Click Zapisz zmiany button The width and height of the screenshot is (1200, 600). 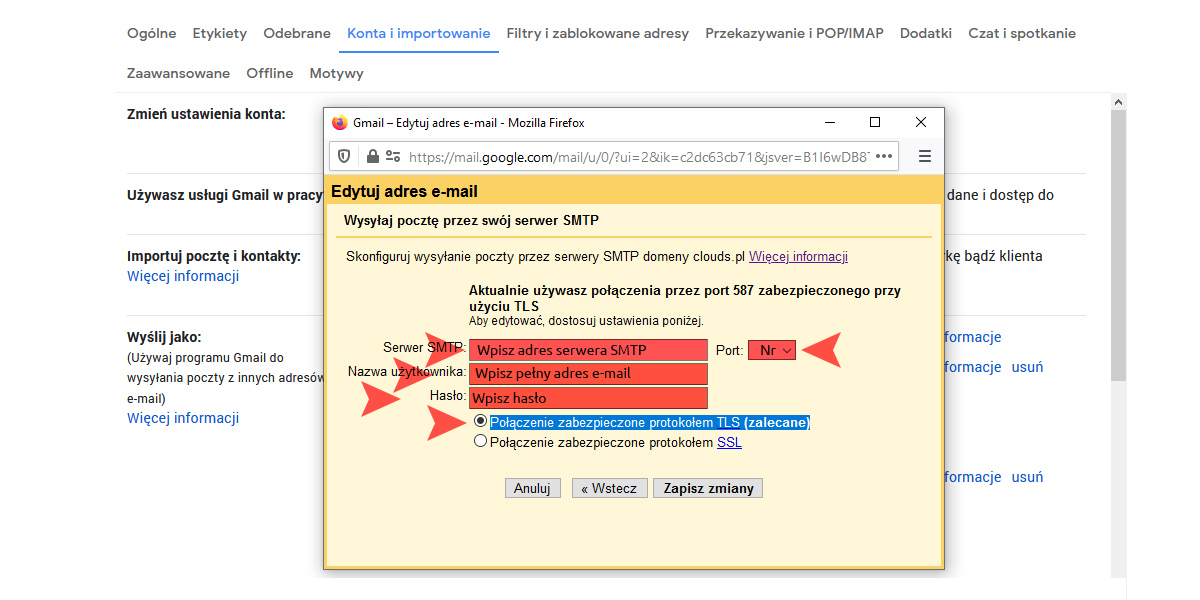coord(709,488)
